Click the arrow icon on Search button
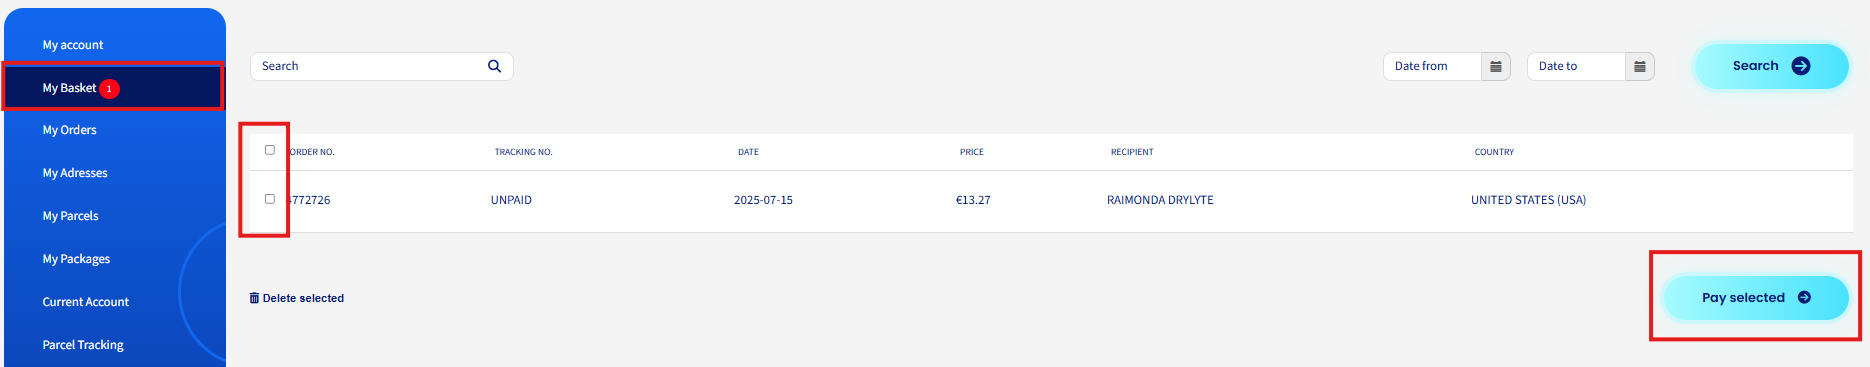The image size is (1870, 367). pyautogui.click(x=1801, y=66)
